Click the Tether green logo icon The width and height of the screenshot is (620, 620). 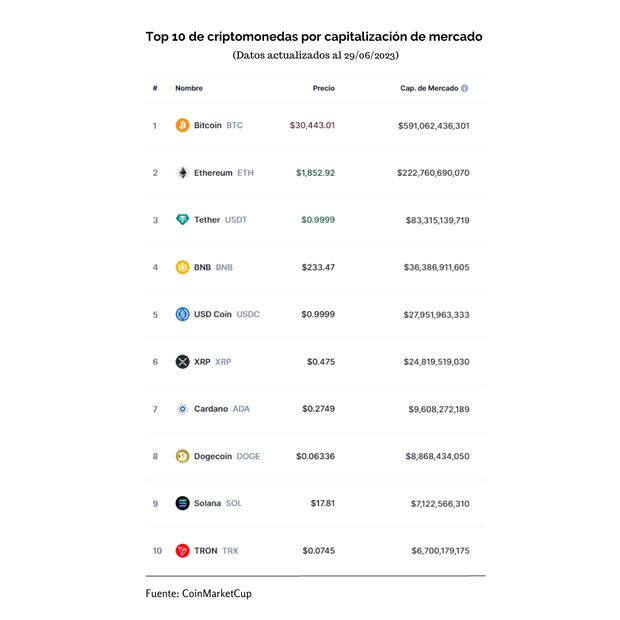(182, 220)
